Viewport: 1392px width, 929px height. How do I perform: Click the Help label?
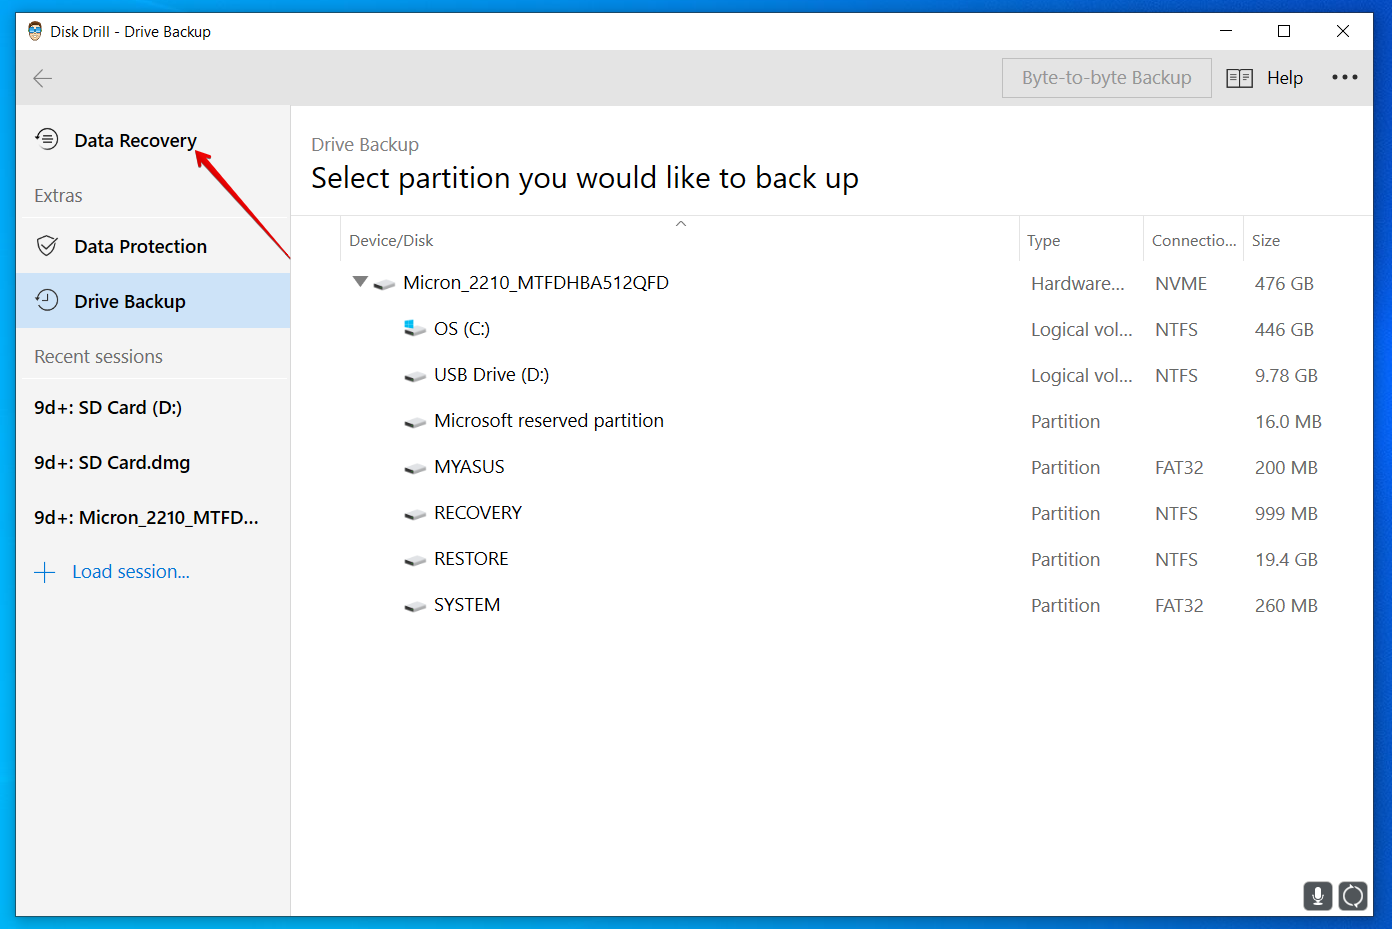coord(1285,78)
